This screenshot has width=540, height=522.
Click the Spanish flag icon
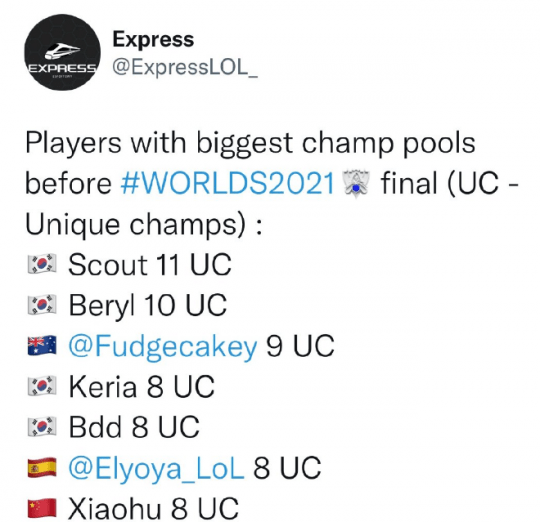point(42,467)
